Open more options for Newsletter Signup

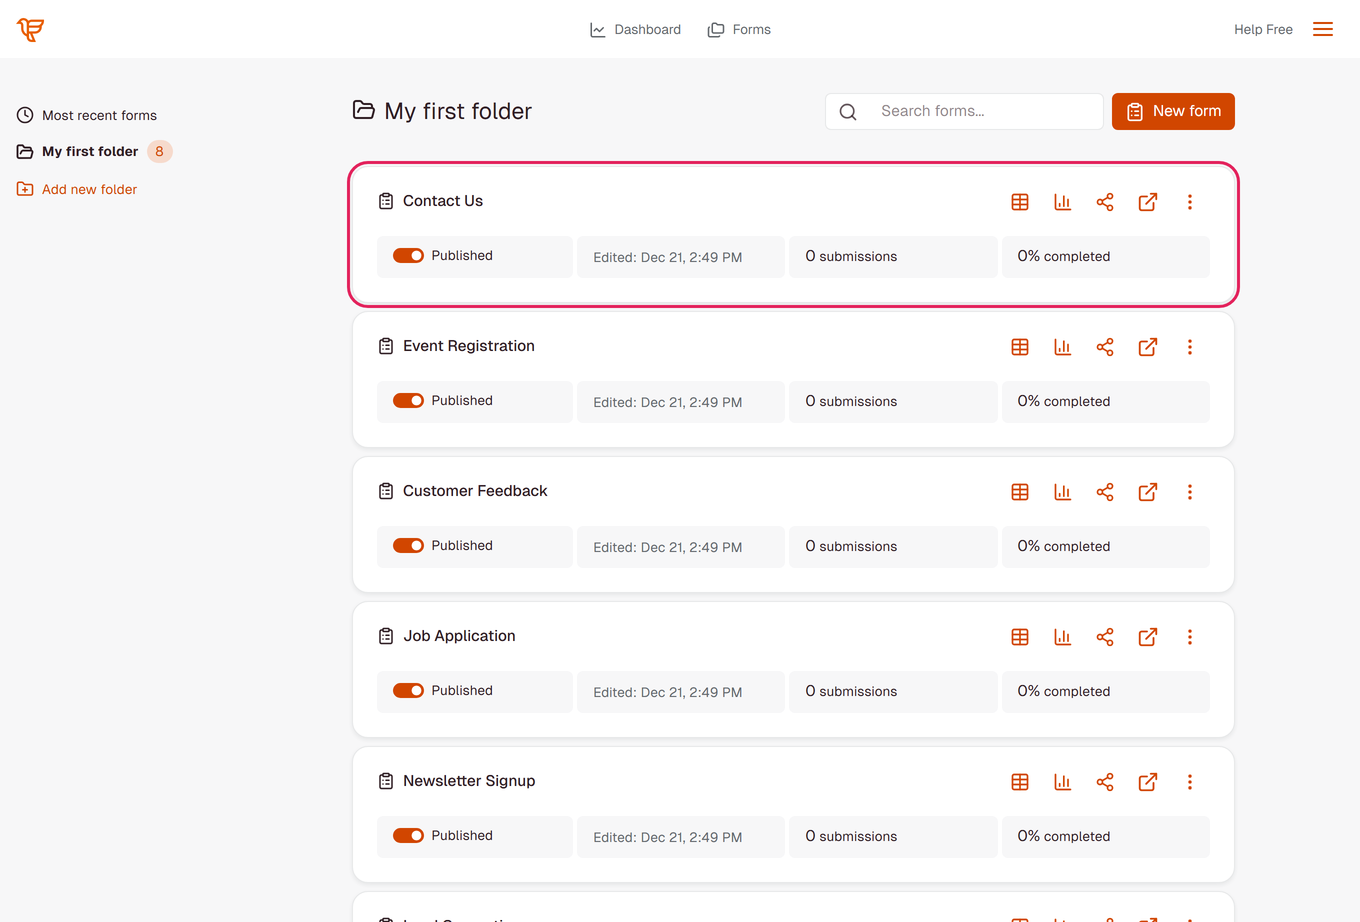pos(1190,782)
